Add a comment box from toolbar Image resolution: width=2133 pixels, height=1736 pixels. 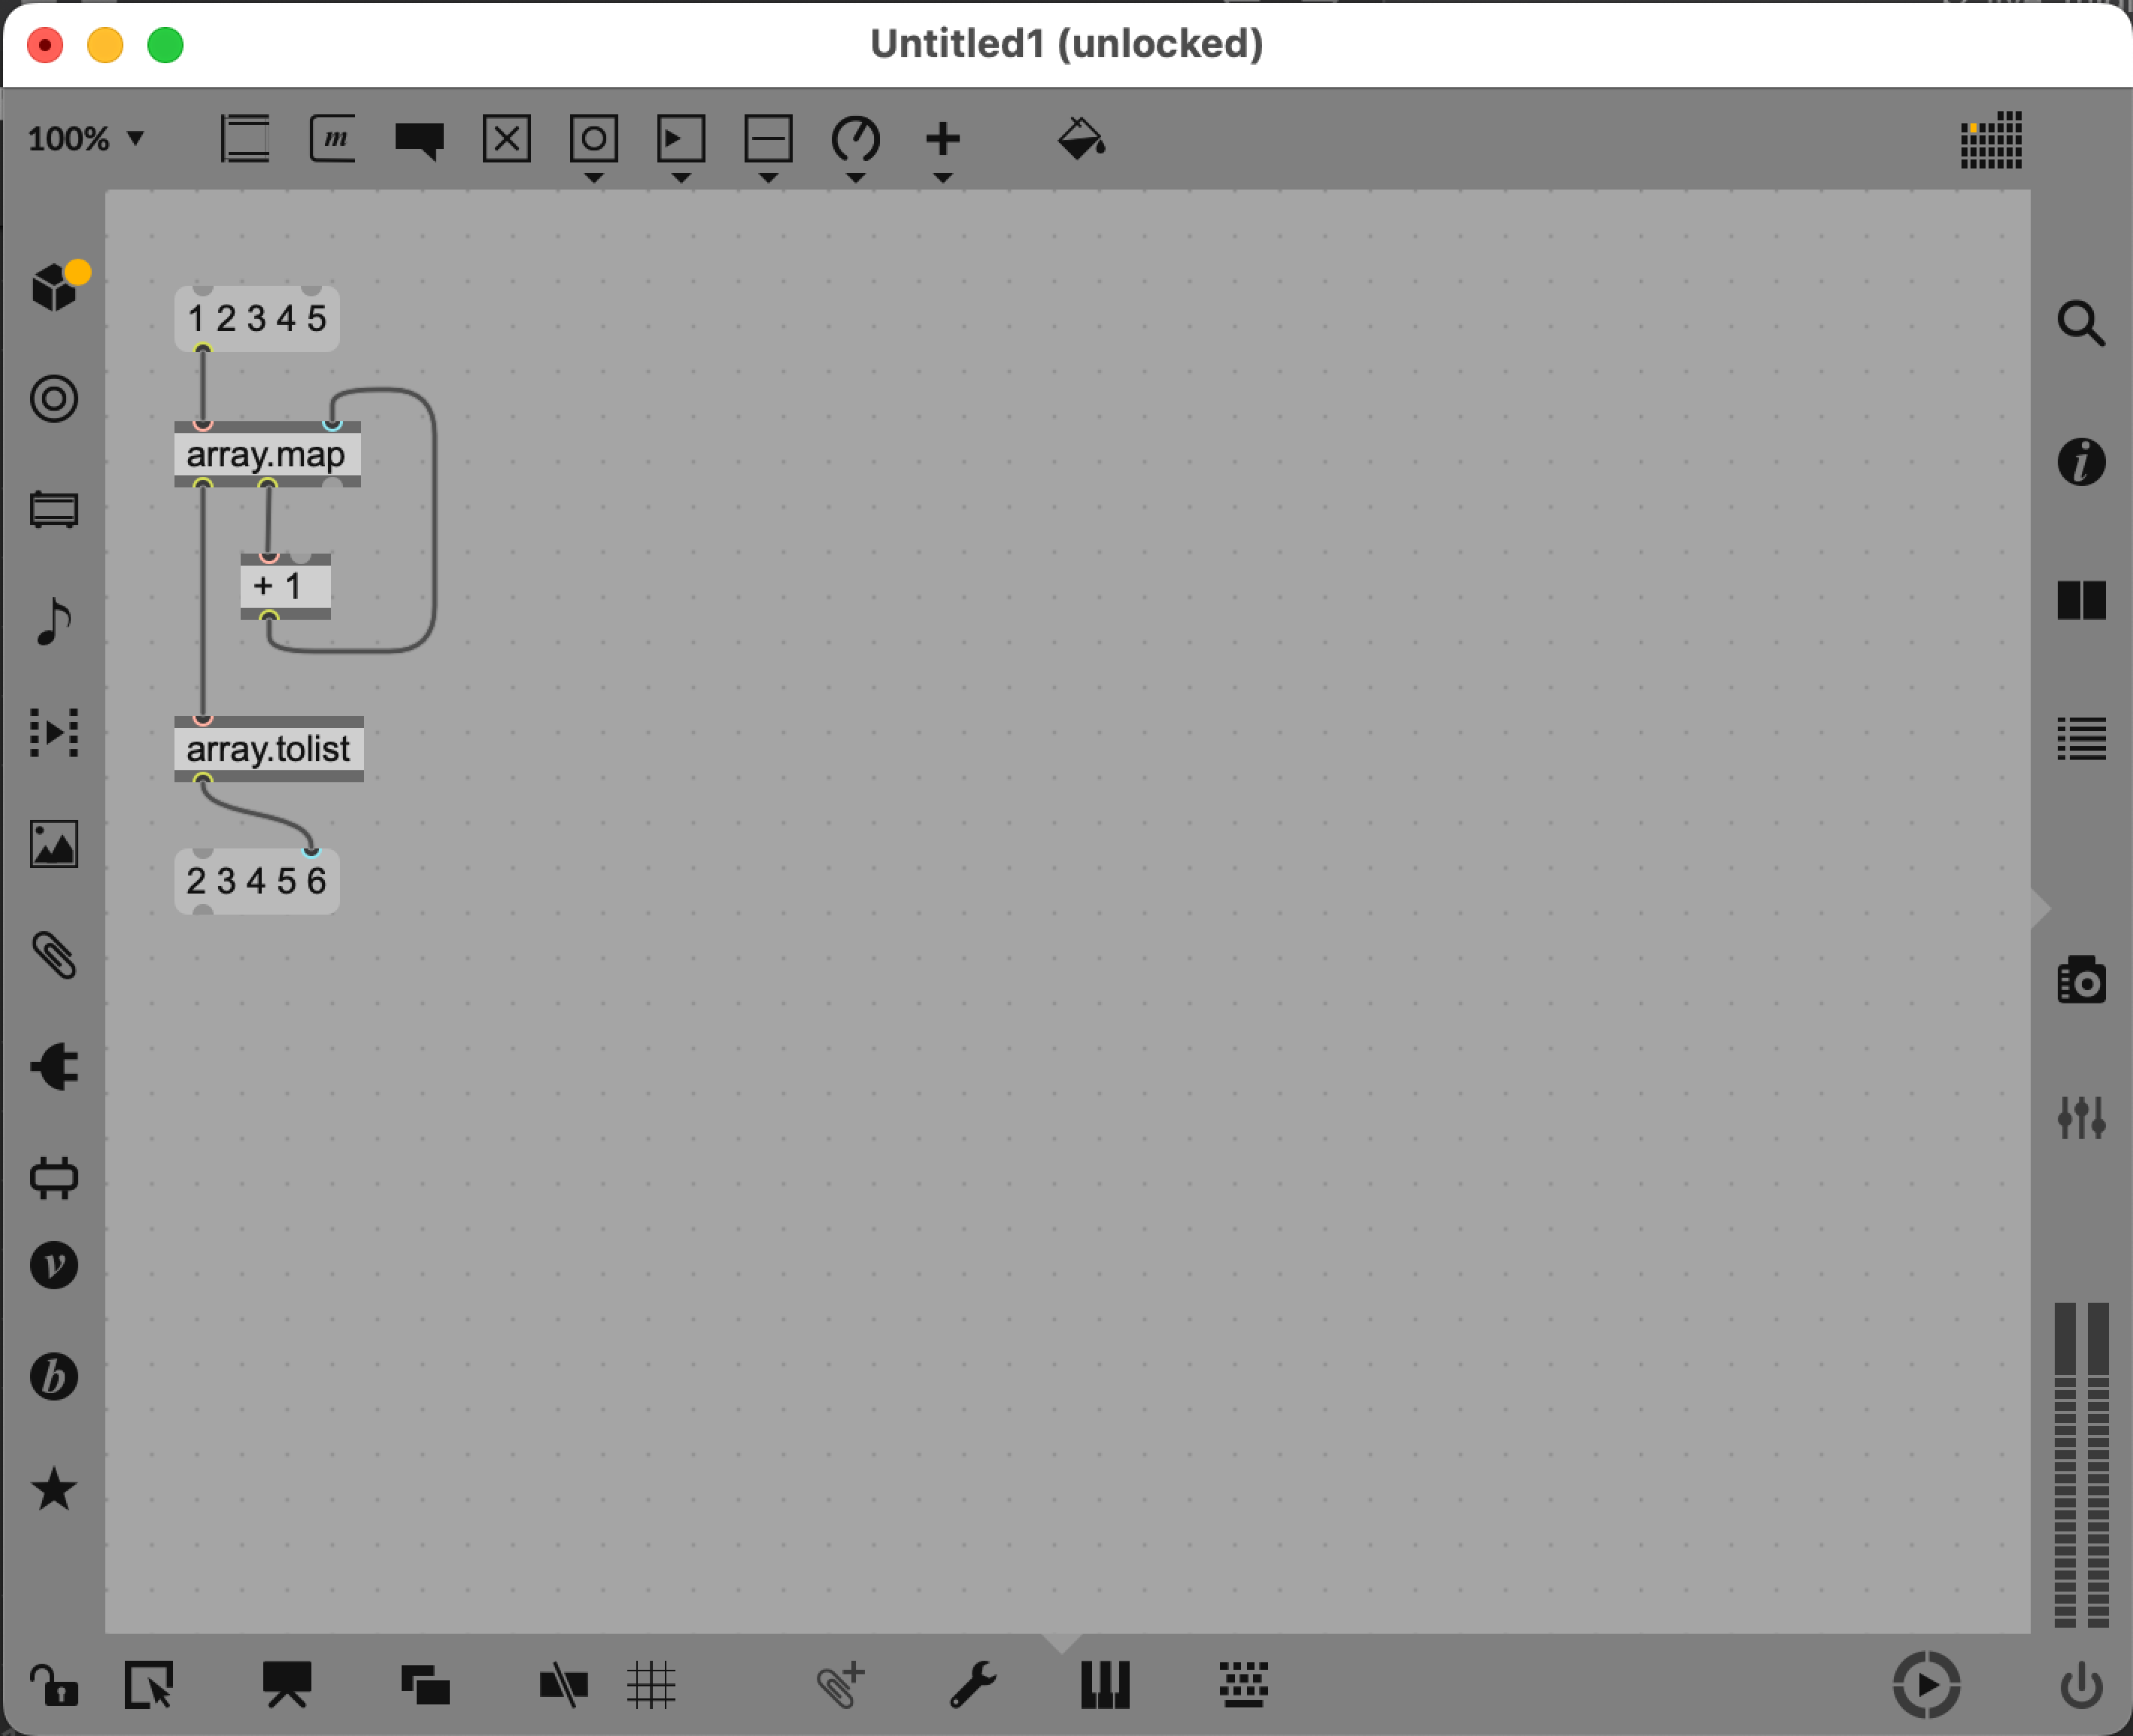tap(419, 140)
